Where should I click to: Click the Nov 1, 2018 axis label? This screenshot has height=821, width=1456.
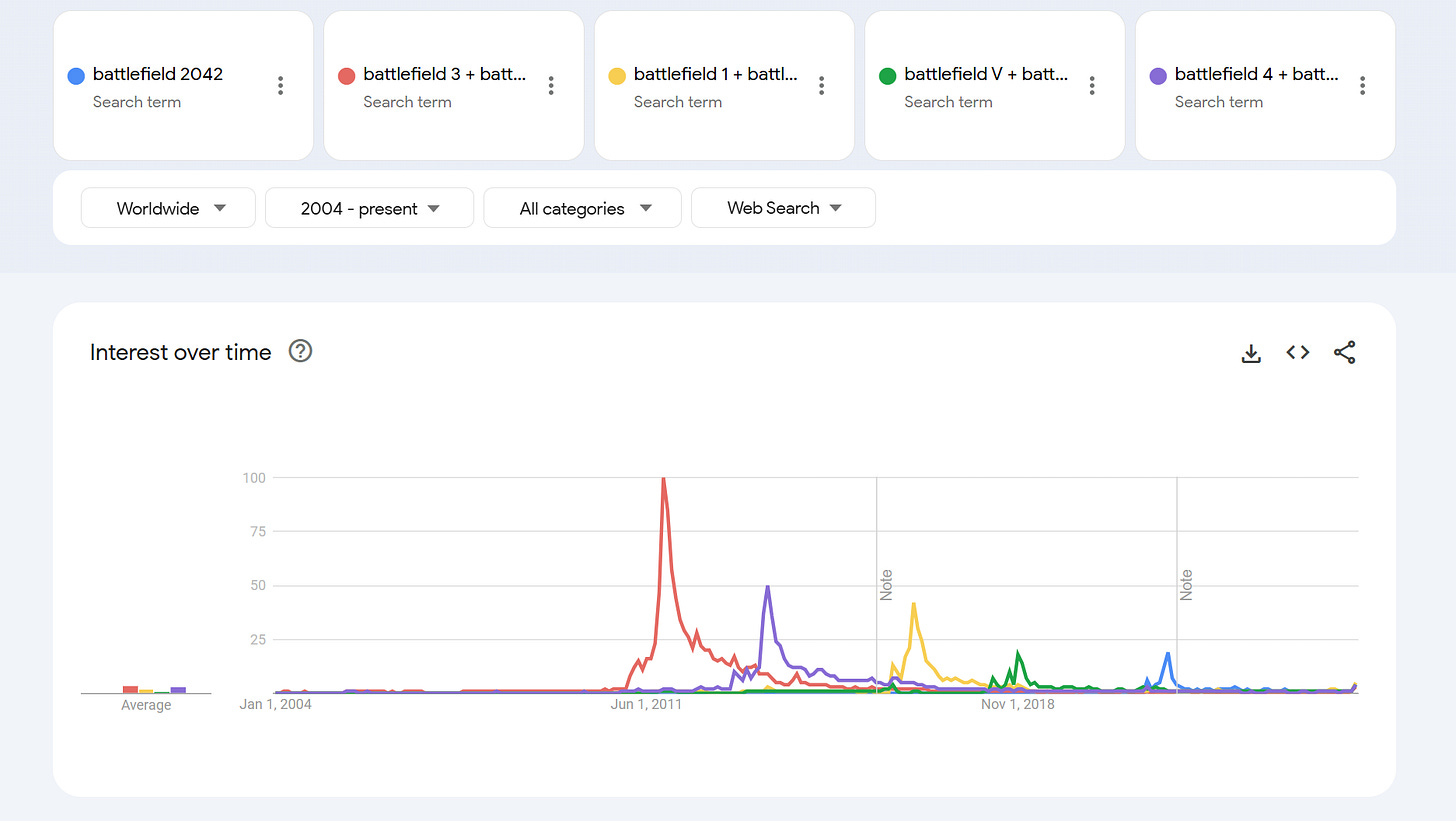(1018, 705)
